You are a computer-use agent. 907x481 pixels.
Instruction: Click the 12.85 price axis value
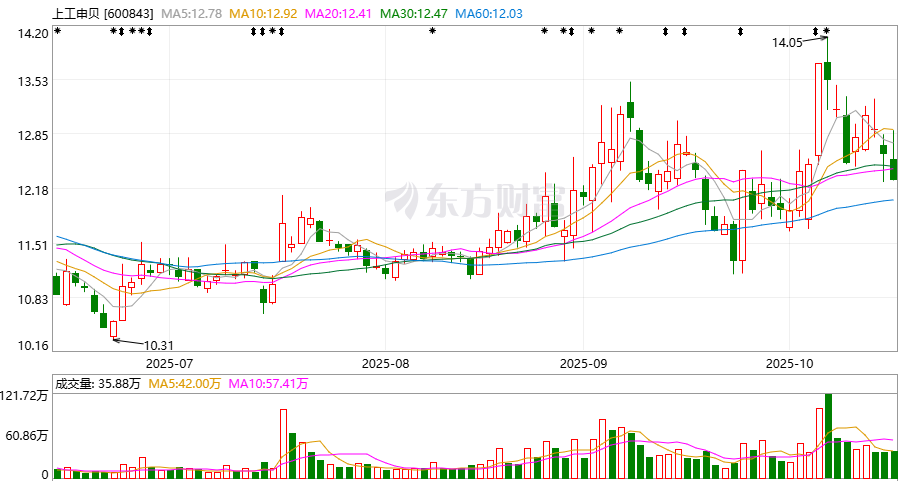click(x=33, y=136)
